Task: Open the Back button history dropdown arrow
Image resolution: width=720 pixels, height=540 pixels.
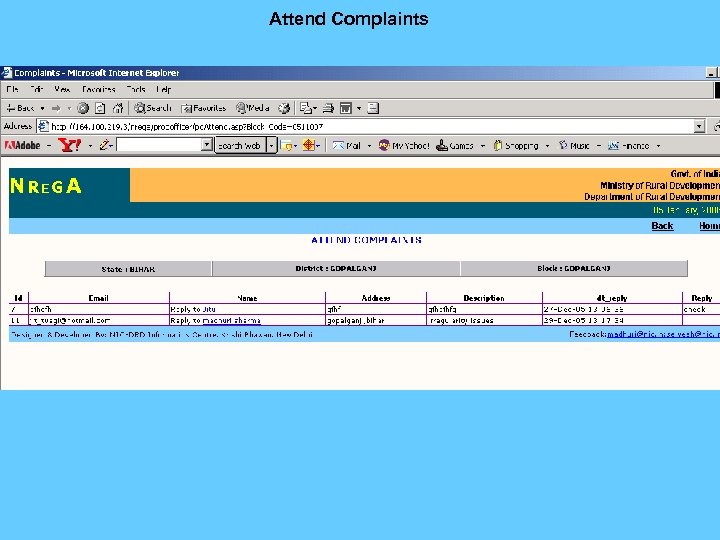Action: [x=42, y=108]
